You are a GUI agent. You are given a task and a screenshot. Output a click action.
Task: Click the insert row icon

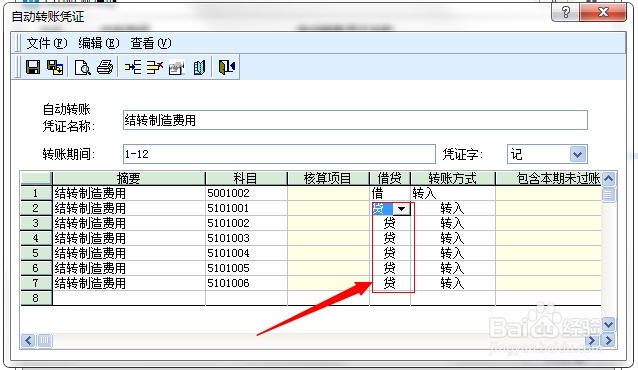tap(133, 67)
